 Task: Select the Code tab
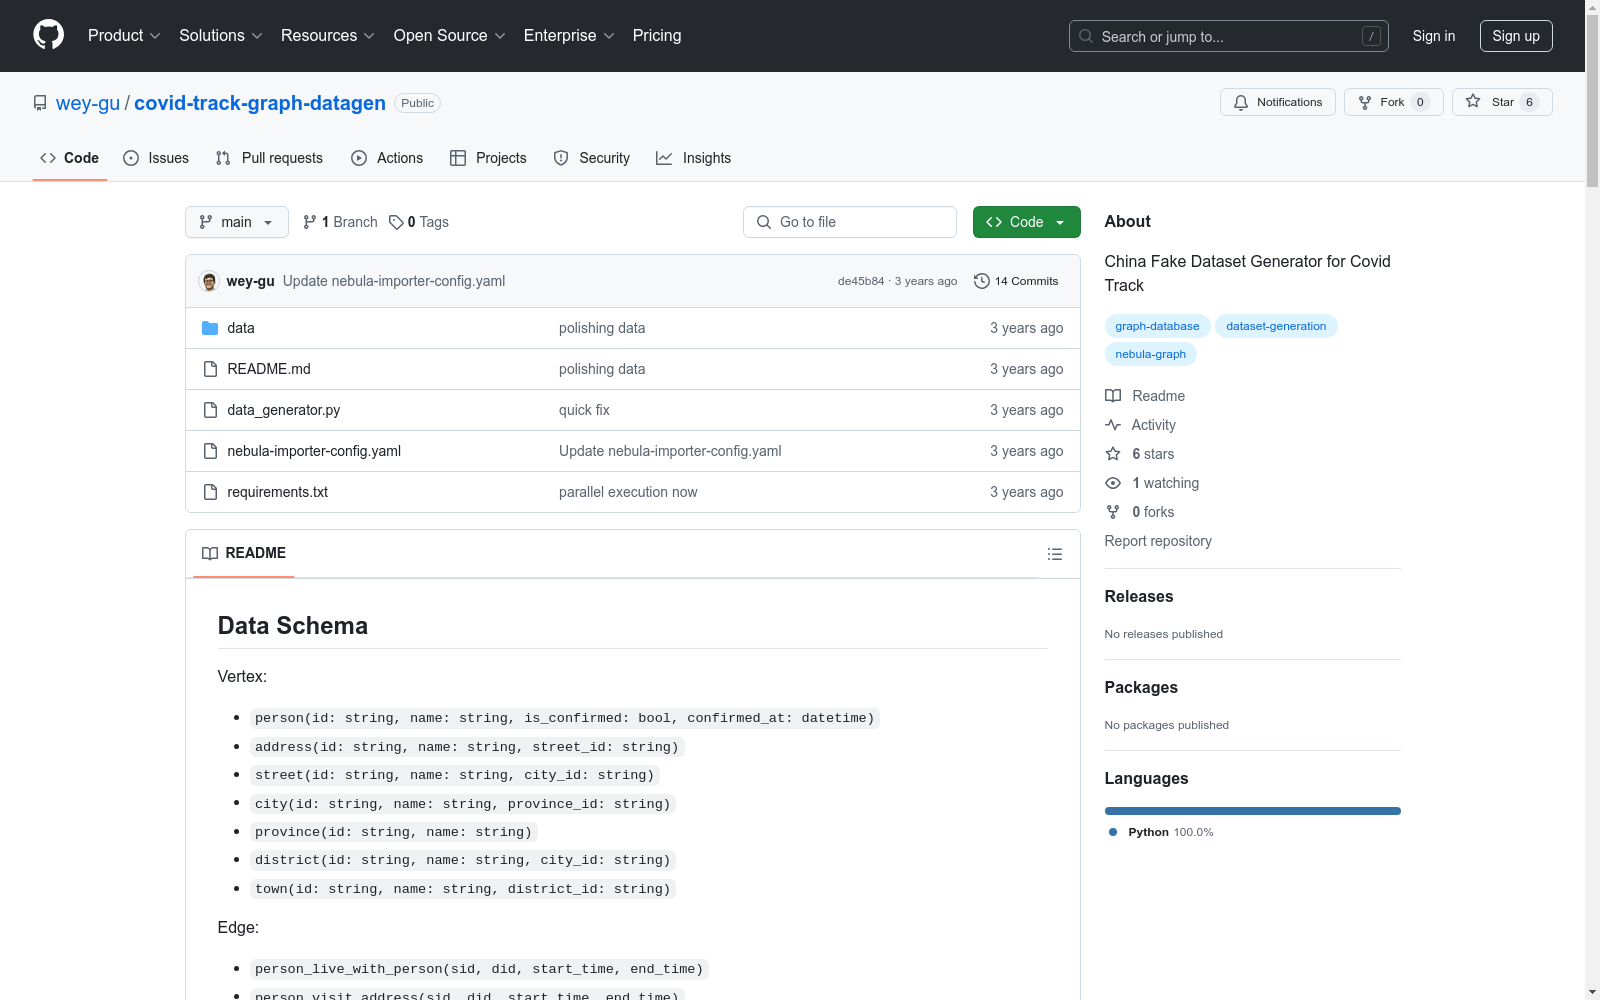tap(70, 158)
